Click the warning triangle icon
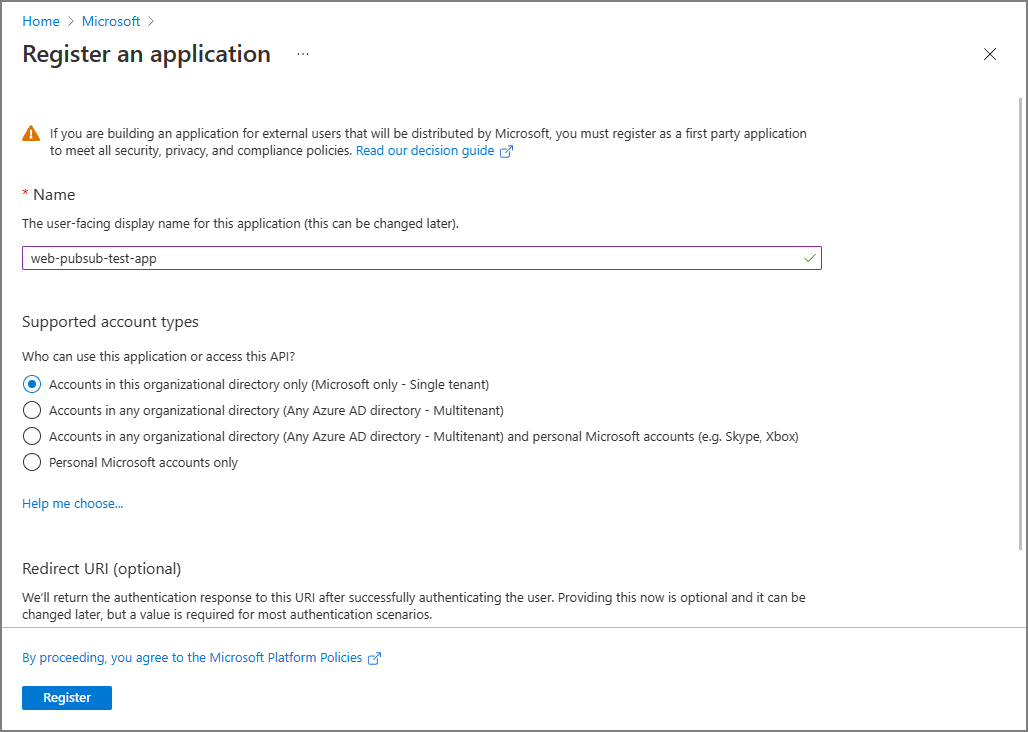 click(32, 134)
